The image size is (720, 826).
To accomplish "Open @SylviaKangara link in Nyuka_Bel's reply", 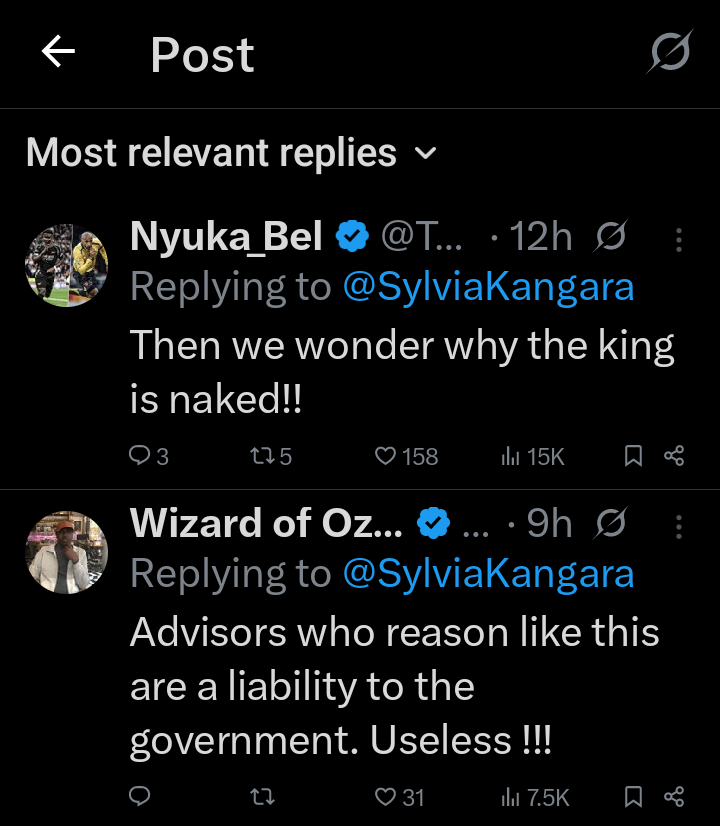I will [x=488, y=287].
